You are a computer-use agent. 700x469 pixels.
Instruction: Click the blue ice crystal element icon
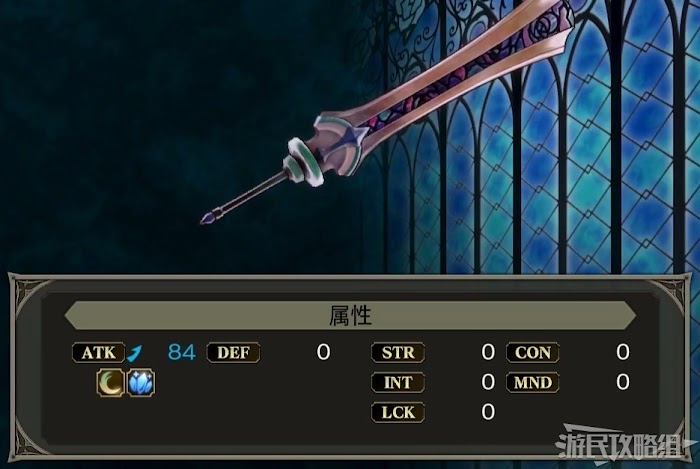tap(141, 382)
